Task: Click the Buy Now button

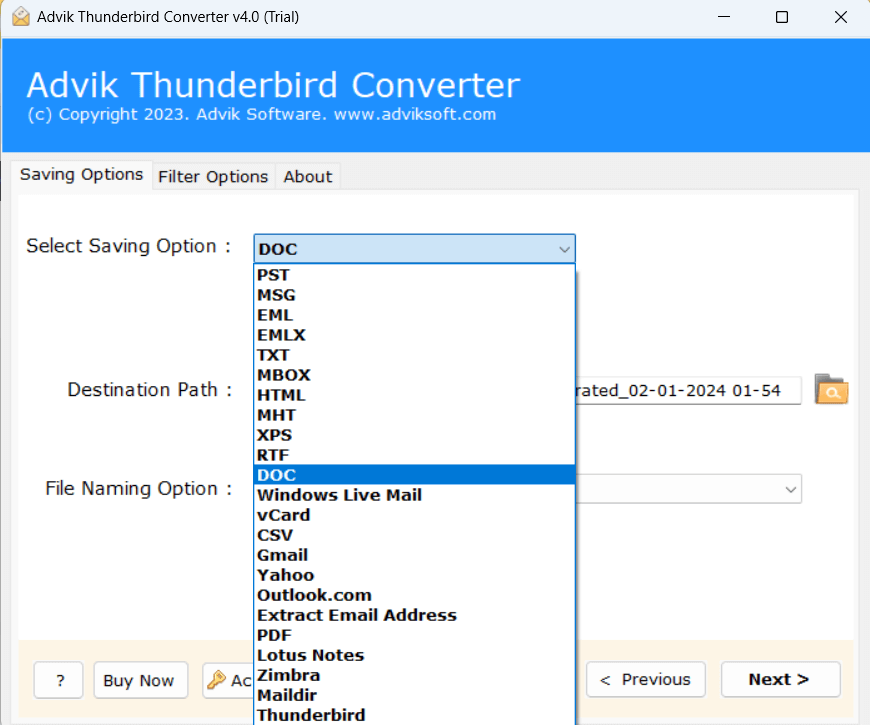Action: click(141, 680)
